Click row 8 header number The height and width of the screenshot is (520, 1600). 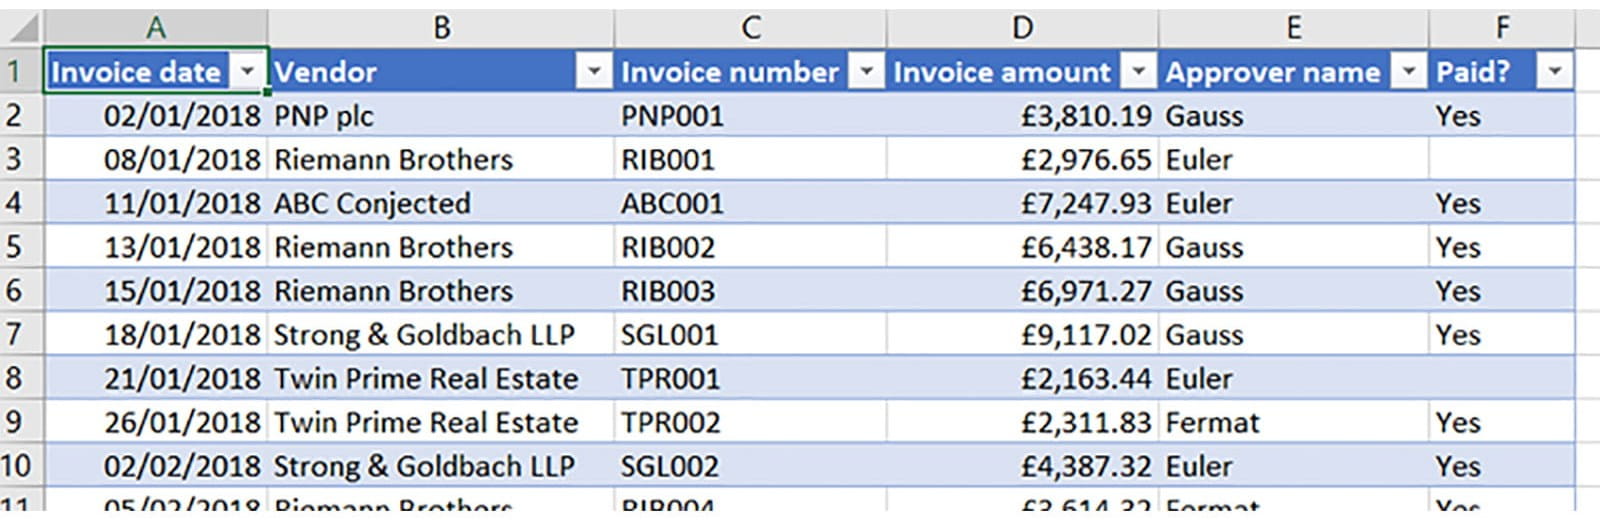[14, 378]
